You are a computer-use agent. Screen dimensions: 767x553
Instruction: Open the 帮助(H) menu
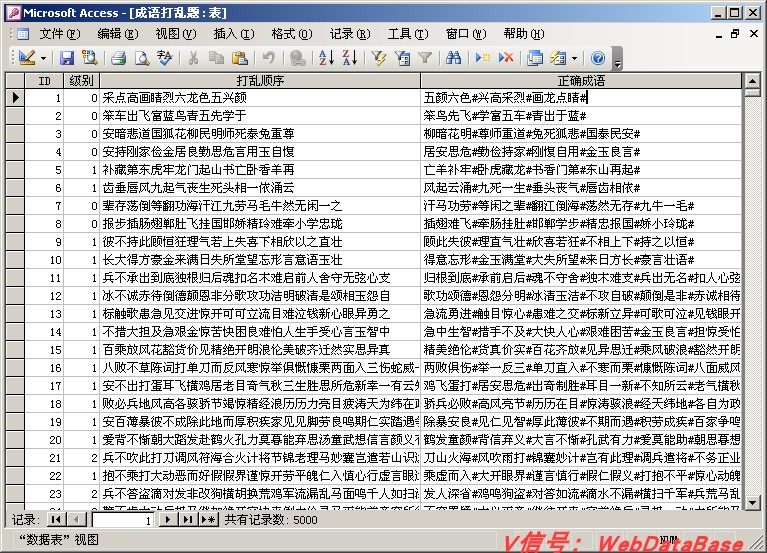[x=524, y=34]
